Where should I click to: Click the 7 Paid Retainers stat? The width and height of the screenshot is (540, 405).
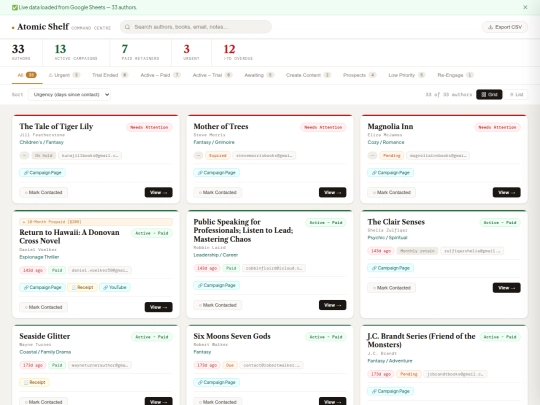click(x=140, y=52)
